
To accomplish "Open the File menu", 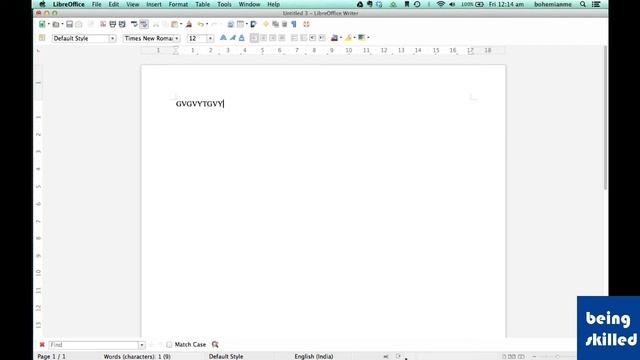I will click(96, 4).
